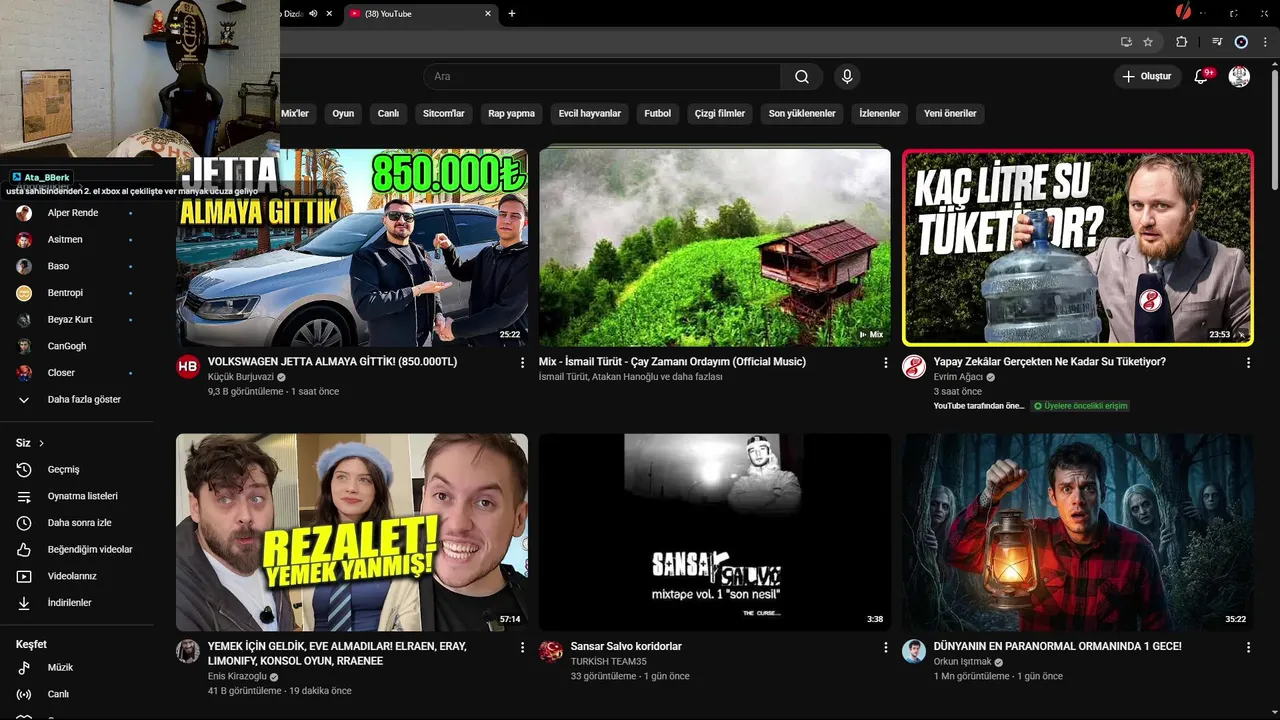Open the browser profile icon
The width and height of the screenshot is (1280, 720).
(x=1241, y=42)
